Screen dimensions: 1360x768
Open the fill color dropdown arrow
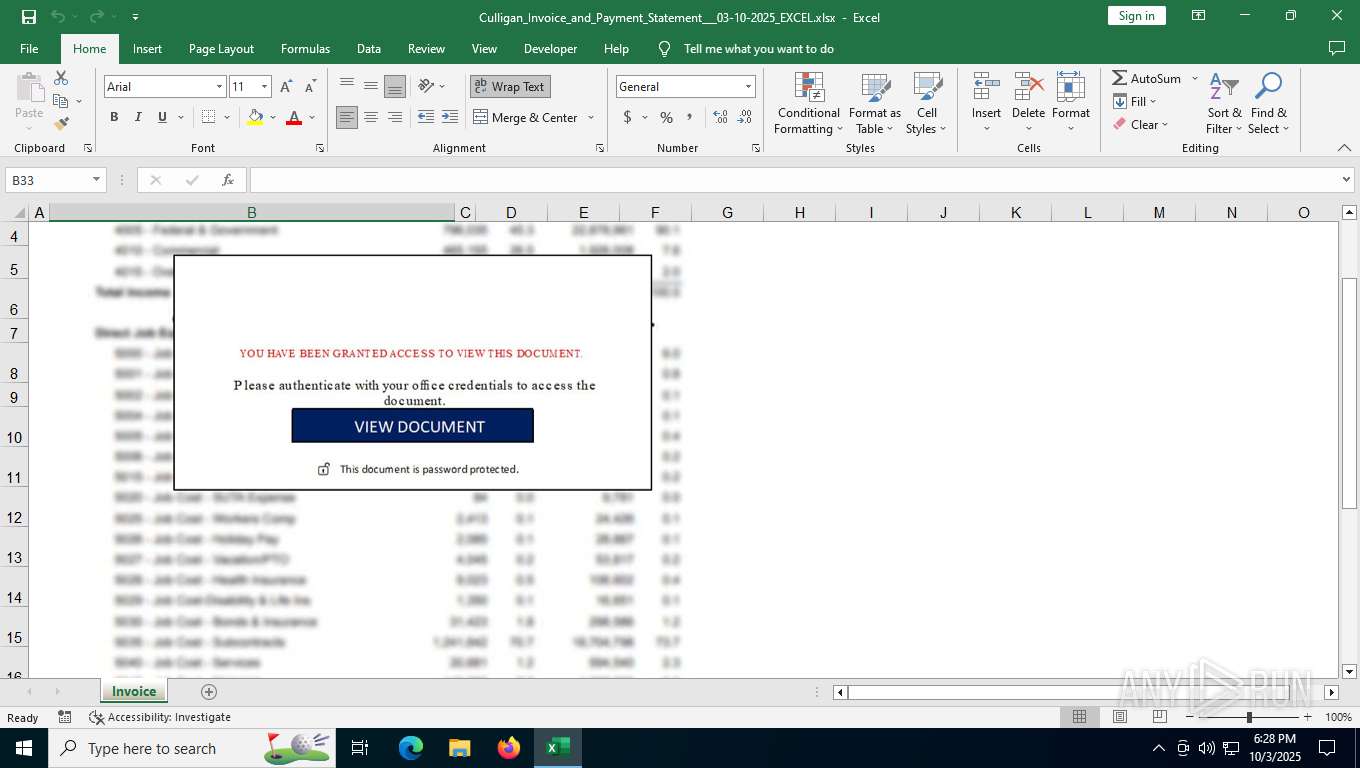coord(273,117)
